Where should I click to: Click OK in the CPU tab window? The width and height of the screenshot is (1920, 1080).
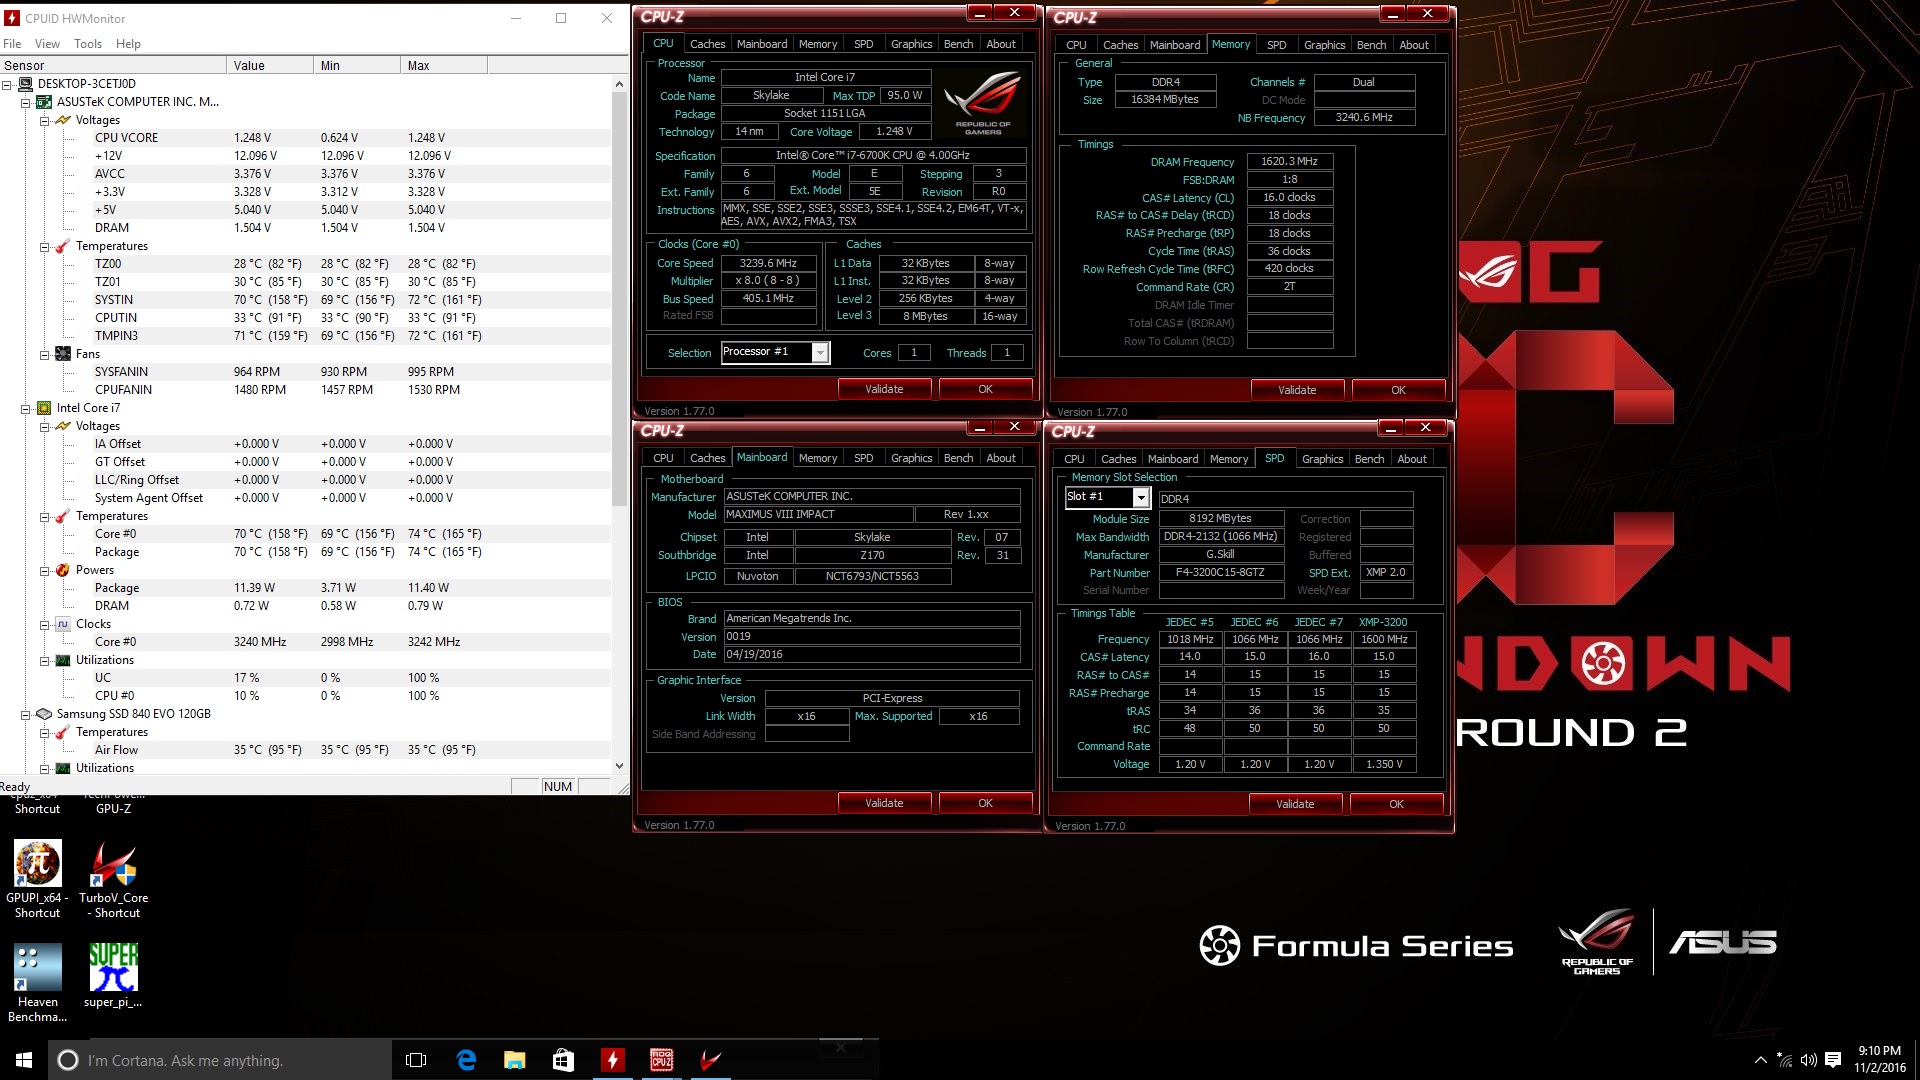985,389
